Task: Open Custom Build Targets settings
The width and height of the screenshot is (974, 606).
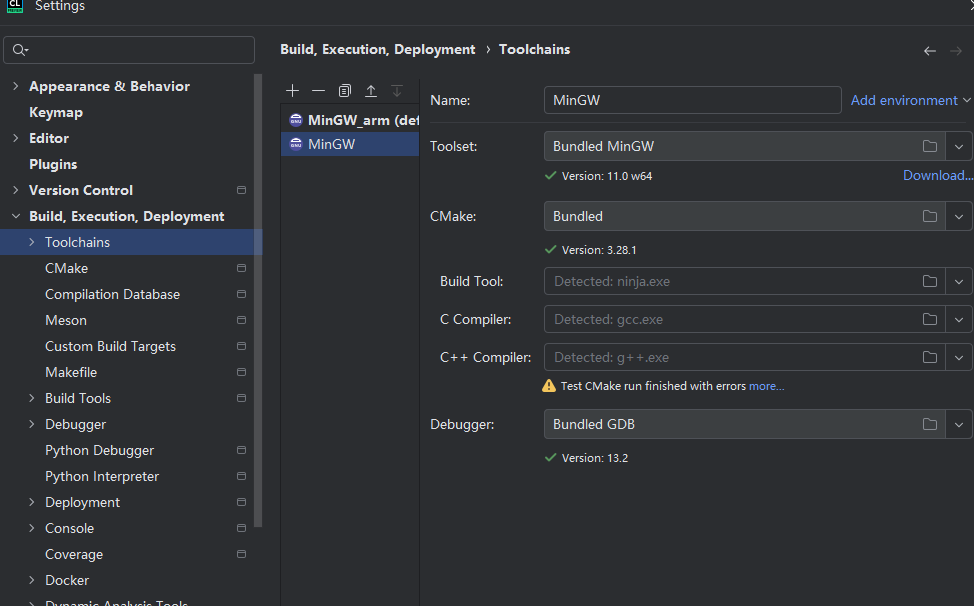Action: [x=111, y=346]
